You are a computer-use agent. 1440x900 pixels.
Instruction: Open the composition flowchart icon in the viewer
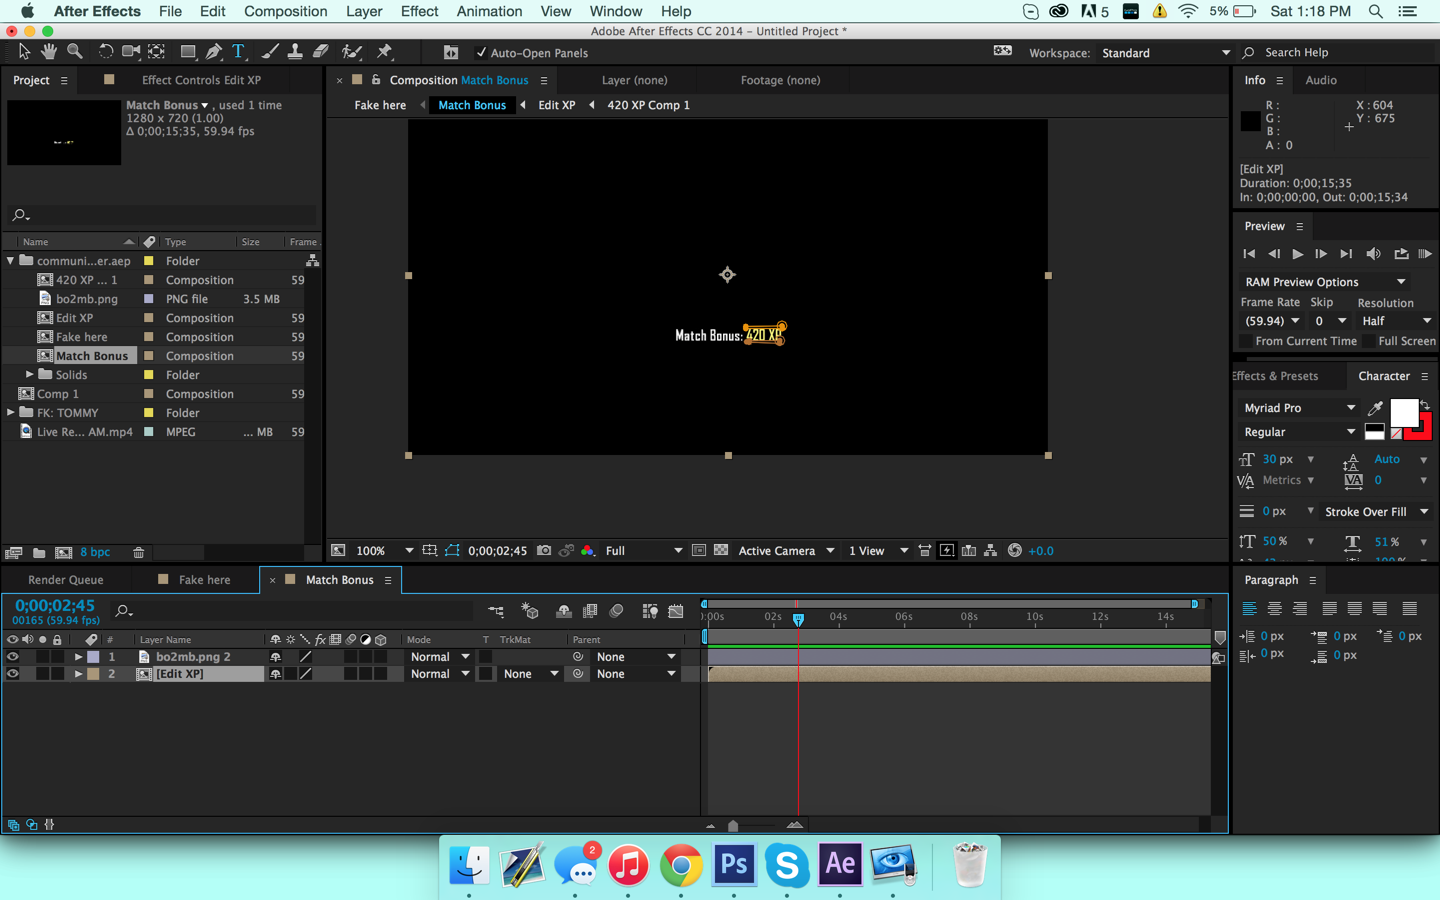tap(990, 551)
